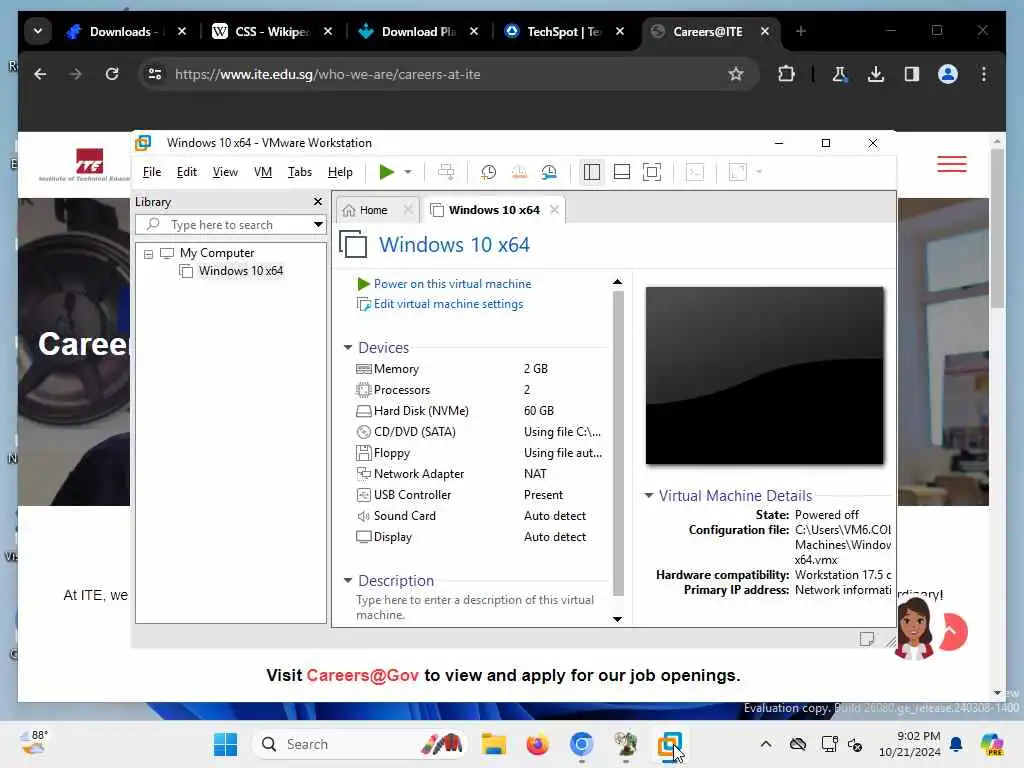Image resolution: width=1024 pixels, height=768 pixels.
Task: Open the power options dropdown arrow beside play
Action: pos(408,172)
